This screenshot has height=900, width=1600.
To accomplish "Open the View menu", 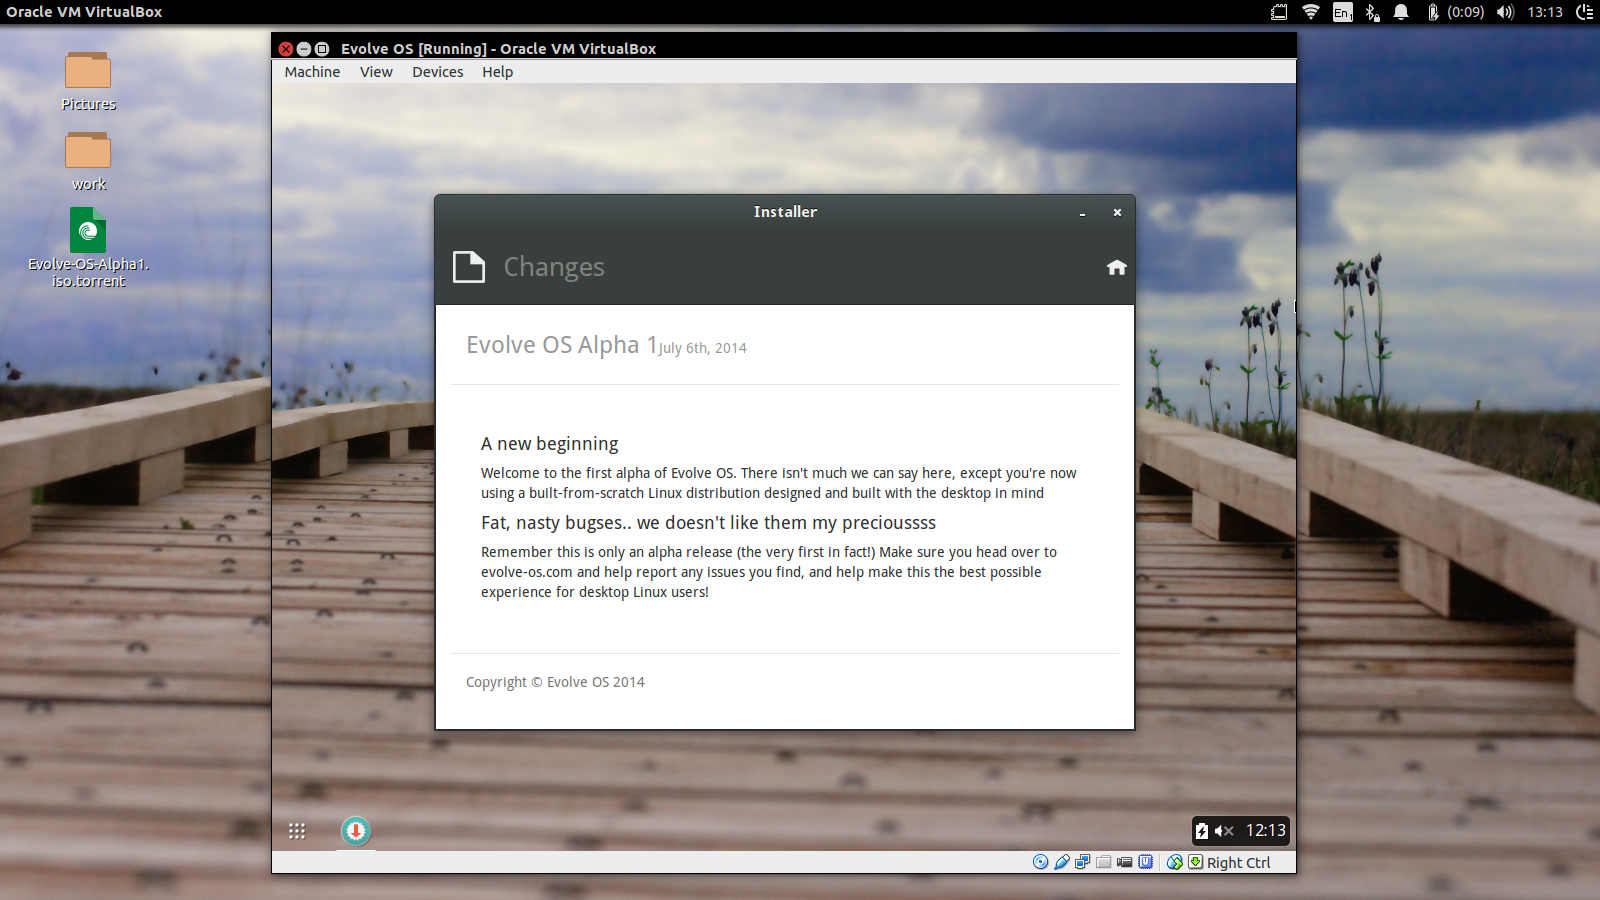I will (376, 72).
